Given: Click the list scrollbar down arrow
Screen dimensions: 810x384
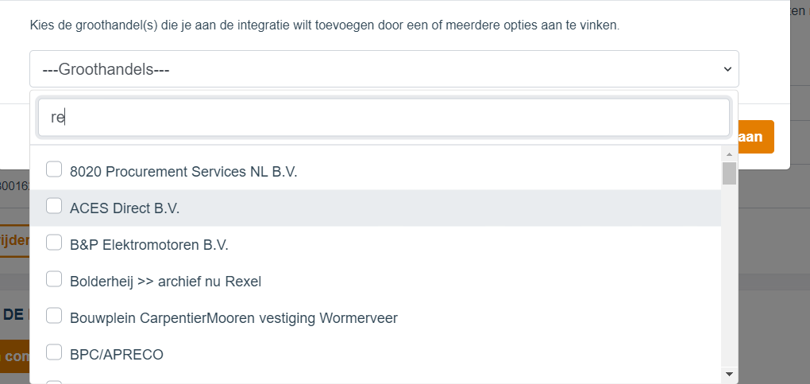Looking at the screenshot, I should tap(729, 374).
